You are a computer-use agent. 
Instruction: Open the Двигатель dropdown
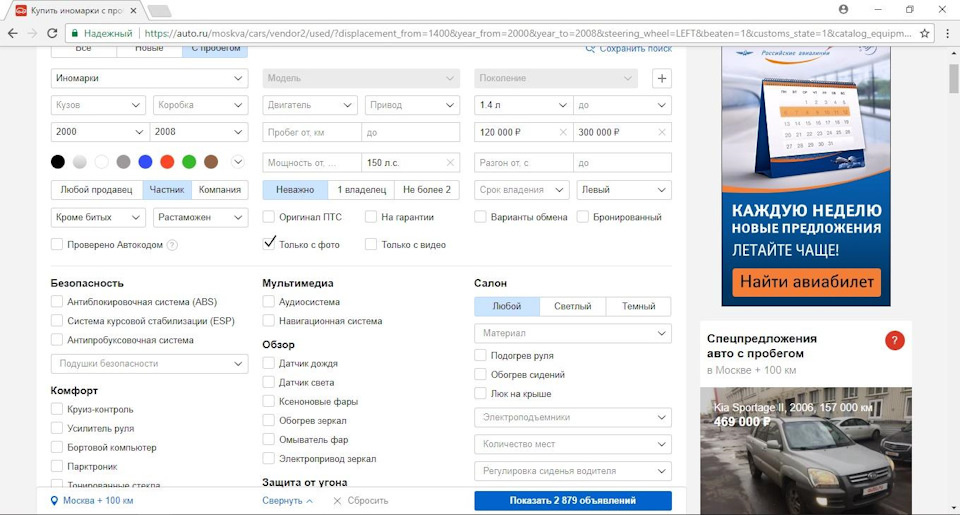click(x=310, y=105)
